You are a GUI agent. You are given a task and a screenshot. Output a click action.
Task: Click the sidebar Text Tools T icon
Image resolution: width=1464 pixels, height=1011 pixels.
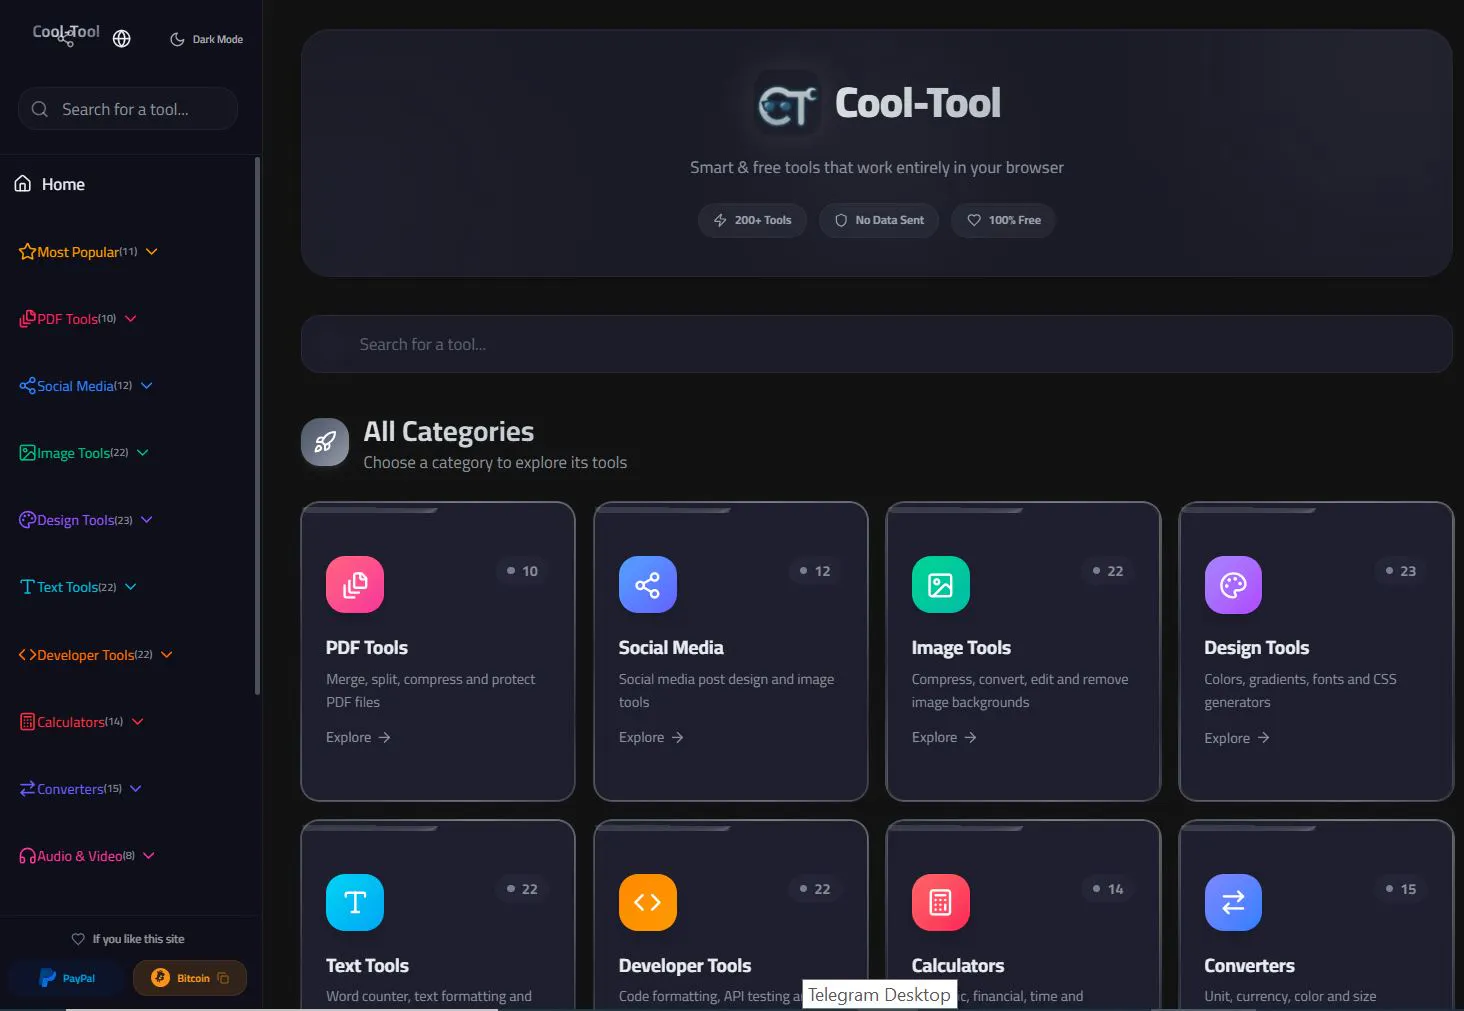pyautogui.click(x=27, y=587)
